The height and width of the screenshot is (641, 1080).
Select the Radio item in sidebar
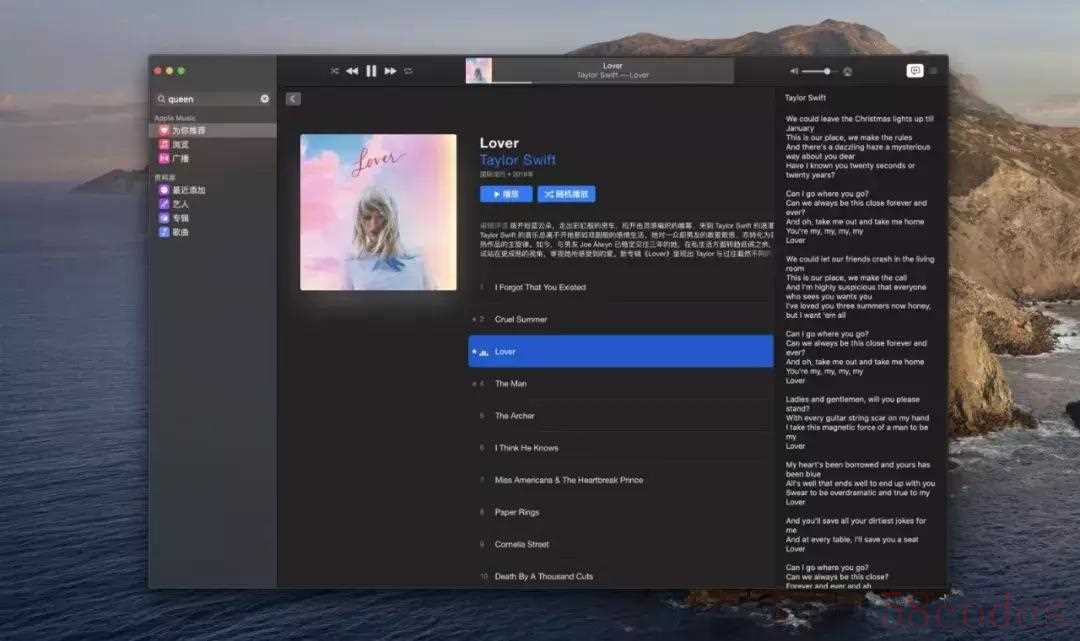pyautogui.click(x=180, y=158)
